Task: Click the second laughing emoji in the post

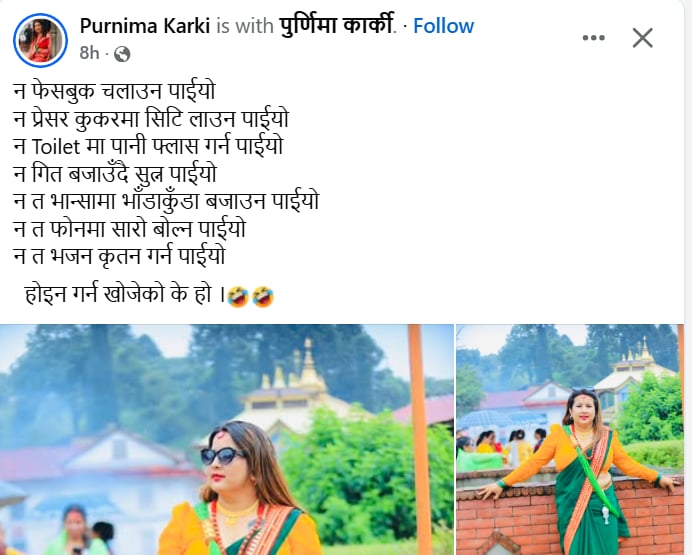Action: [x=263, y=296]
